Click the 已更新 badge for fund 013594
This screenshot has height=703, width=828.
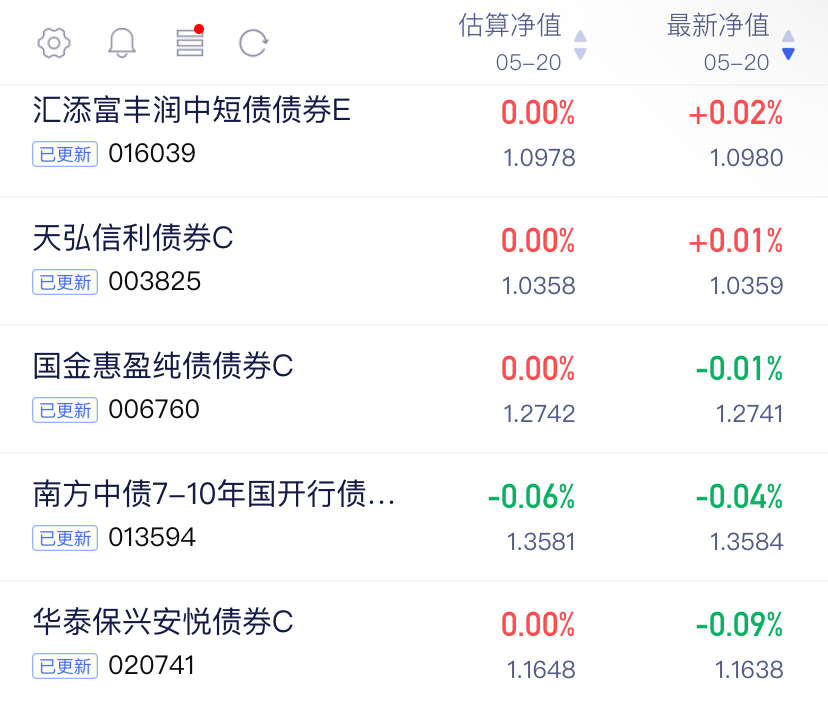tap(65, 538)
